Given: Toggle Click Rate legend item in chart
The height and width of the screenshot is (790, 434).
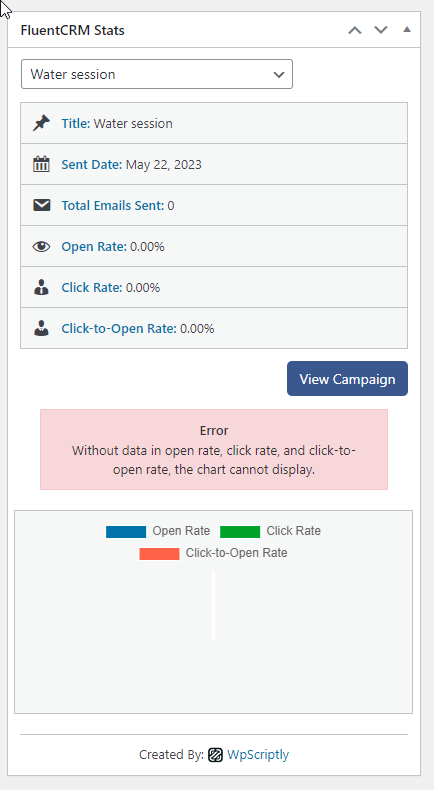Looking at the screenshot, I should (x=270, y=531).
